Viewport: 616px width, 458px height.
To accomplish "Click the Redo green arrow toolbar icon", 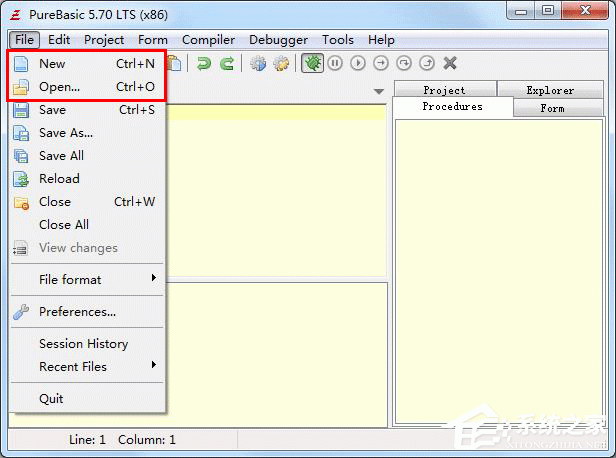I will [227, 63].
